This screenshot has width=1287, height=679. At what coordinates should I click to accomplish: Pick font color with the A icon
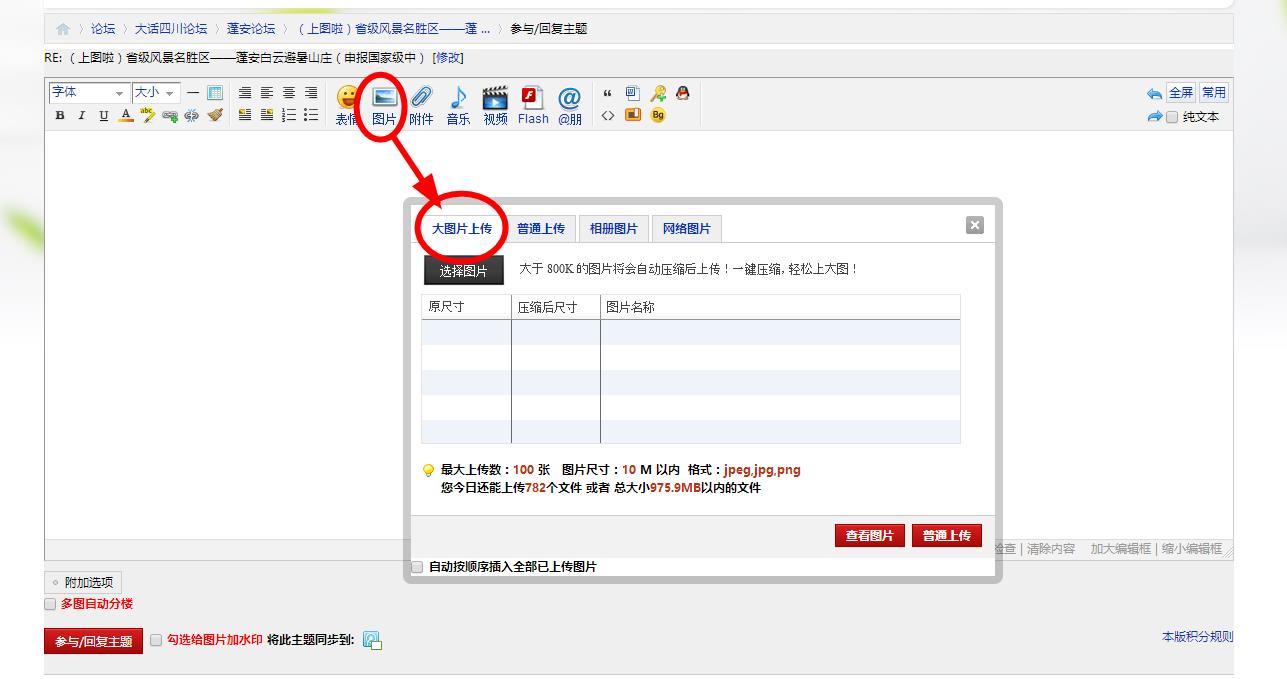126,116
